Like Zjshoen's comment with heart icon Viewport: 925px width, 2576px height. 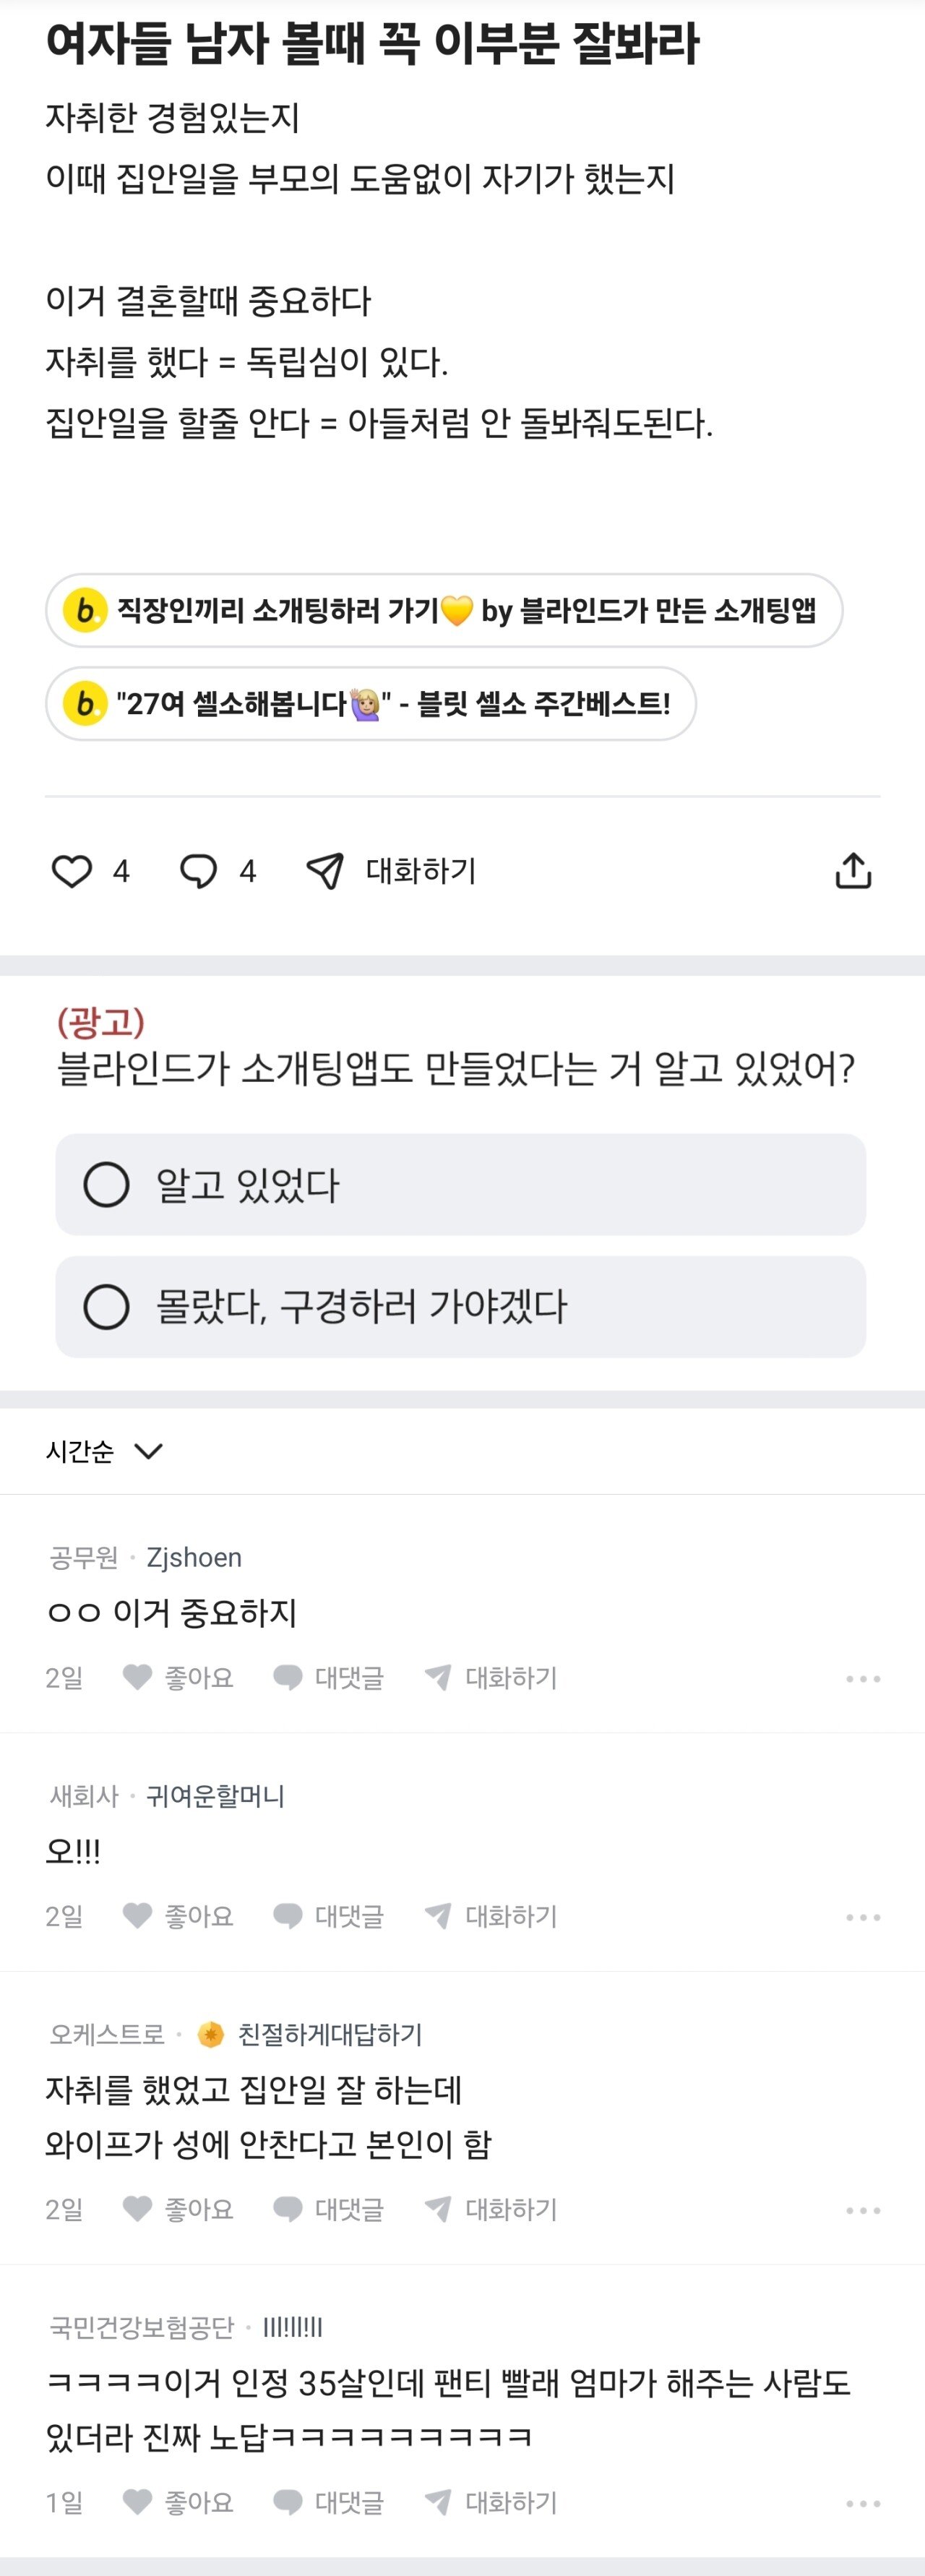[x=137, y=1677]
